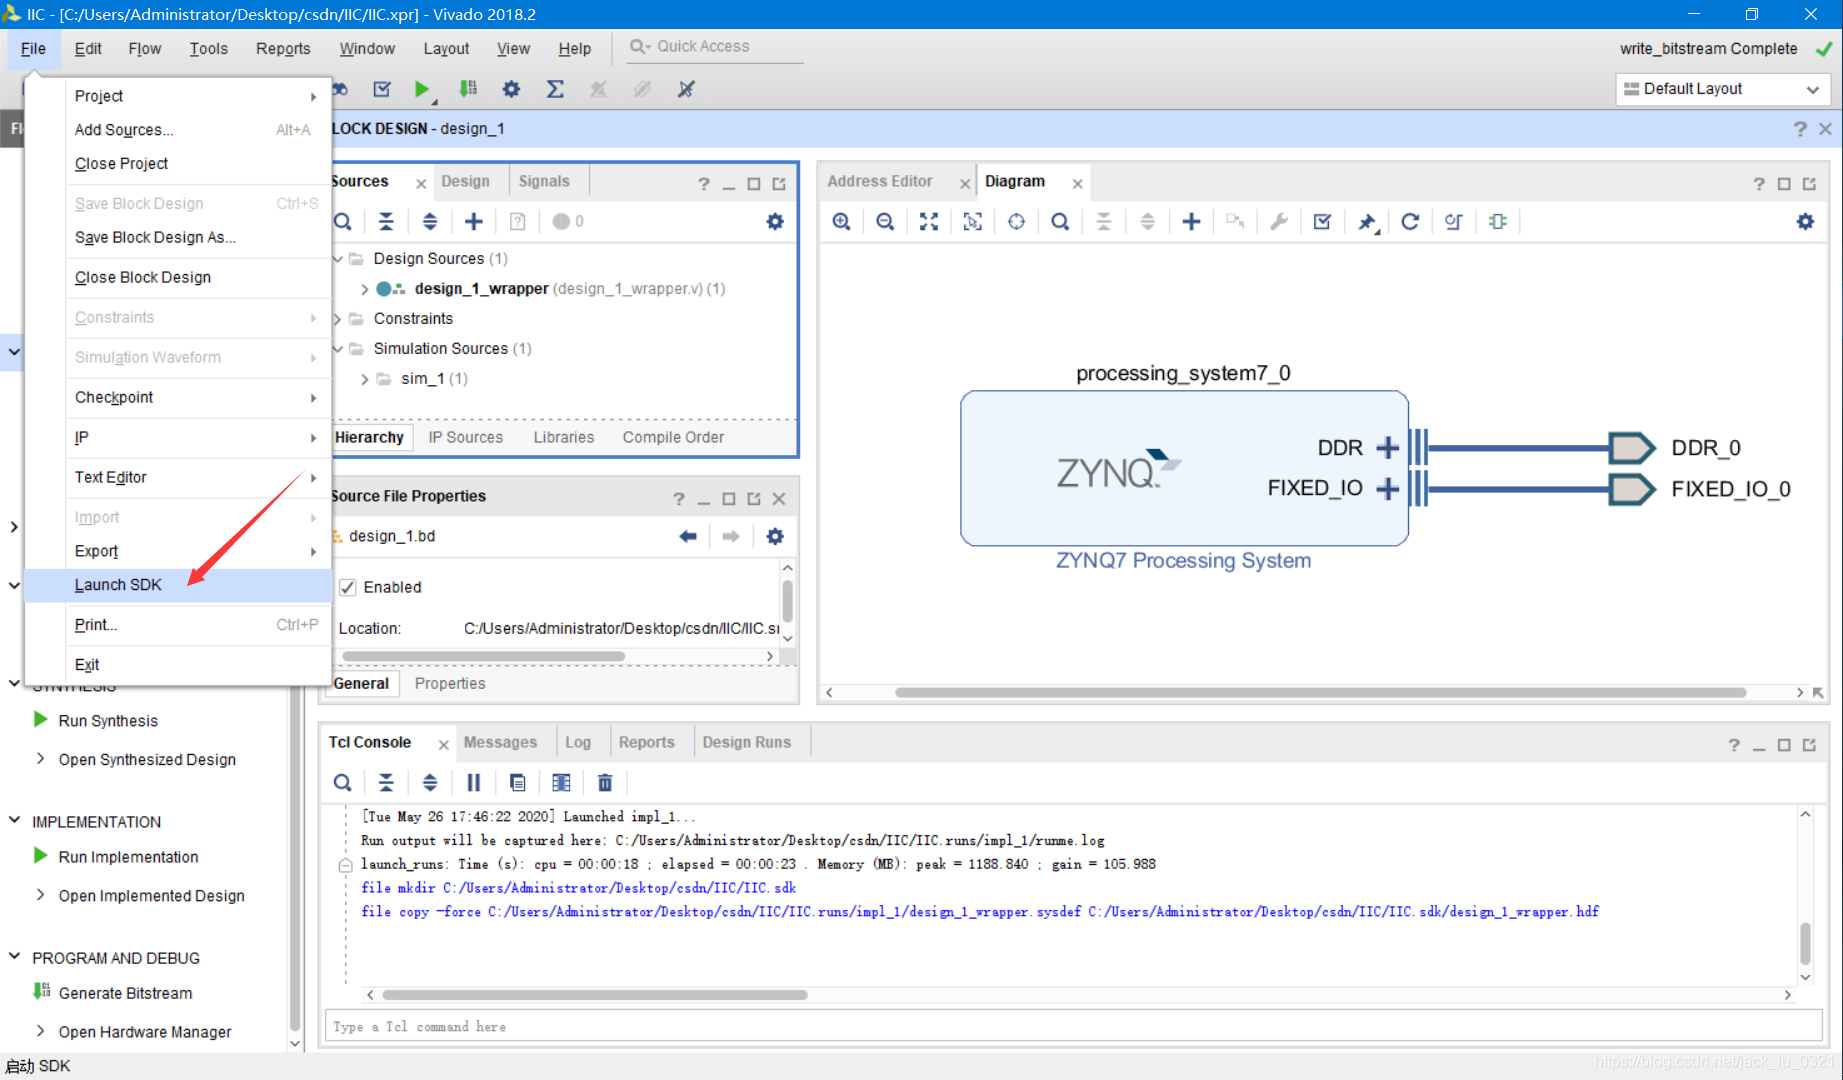Click Add IP plus icon in Diagram toolbar

click(1191, 222)
